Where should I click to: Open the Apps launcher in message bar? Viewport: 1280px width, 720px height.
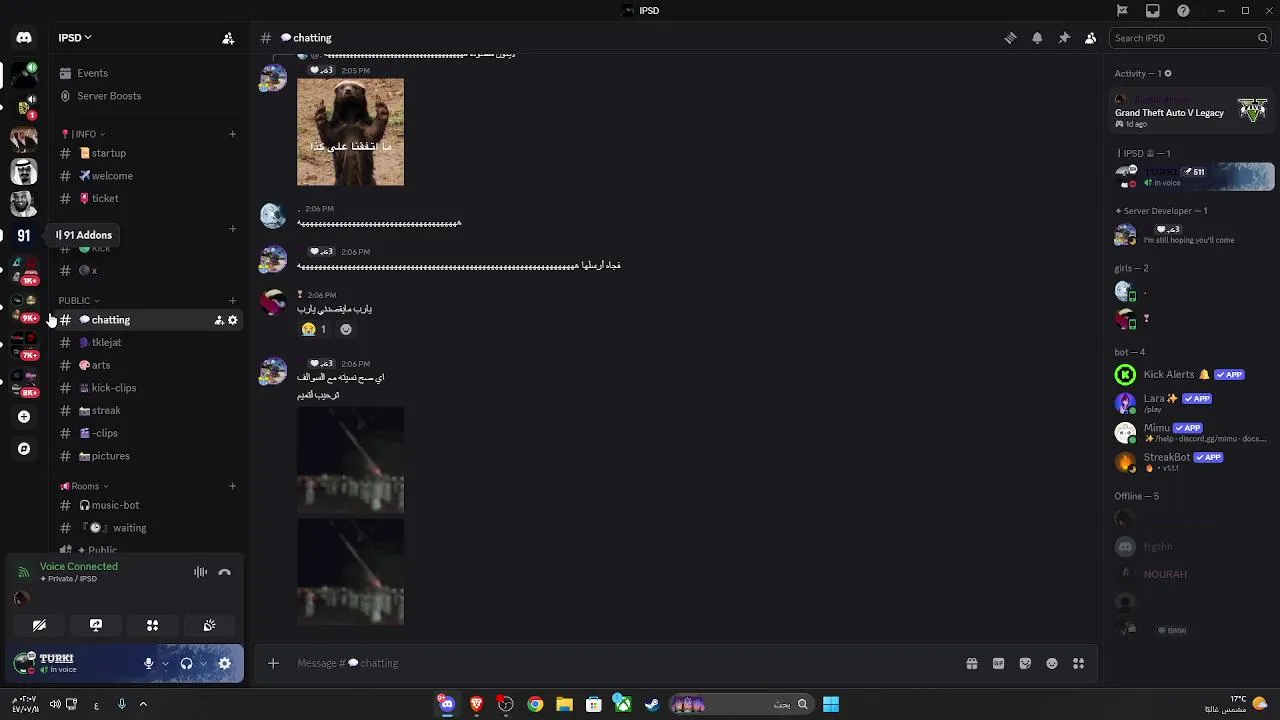[1078, 663]
